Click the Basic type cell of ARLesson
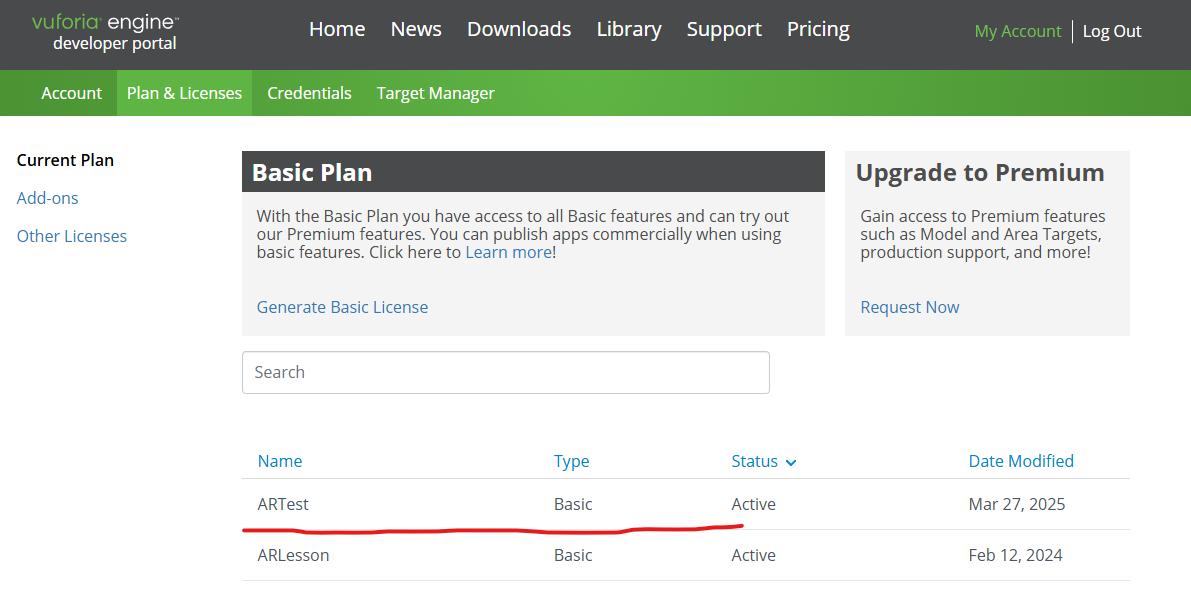This screenshot has width=1191, height=616. [x=573, y=555]
